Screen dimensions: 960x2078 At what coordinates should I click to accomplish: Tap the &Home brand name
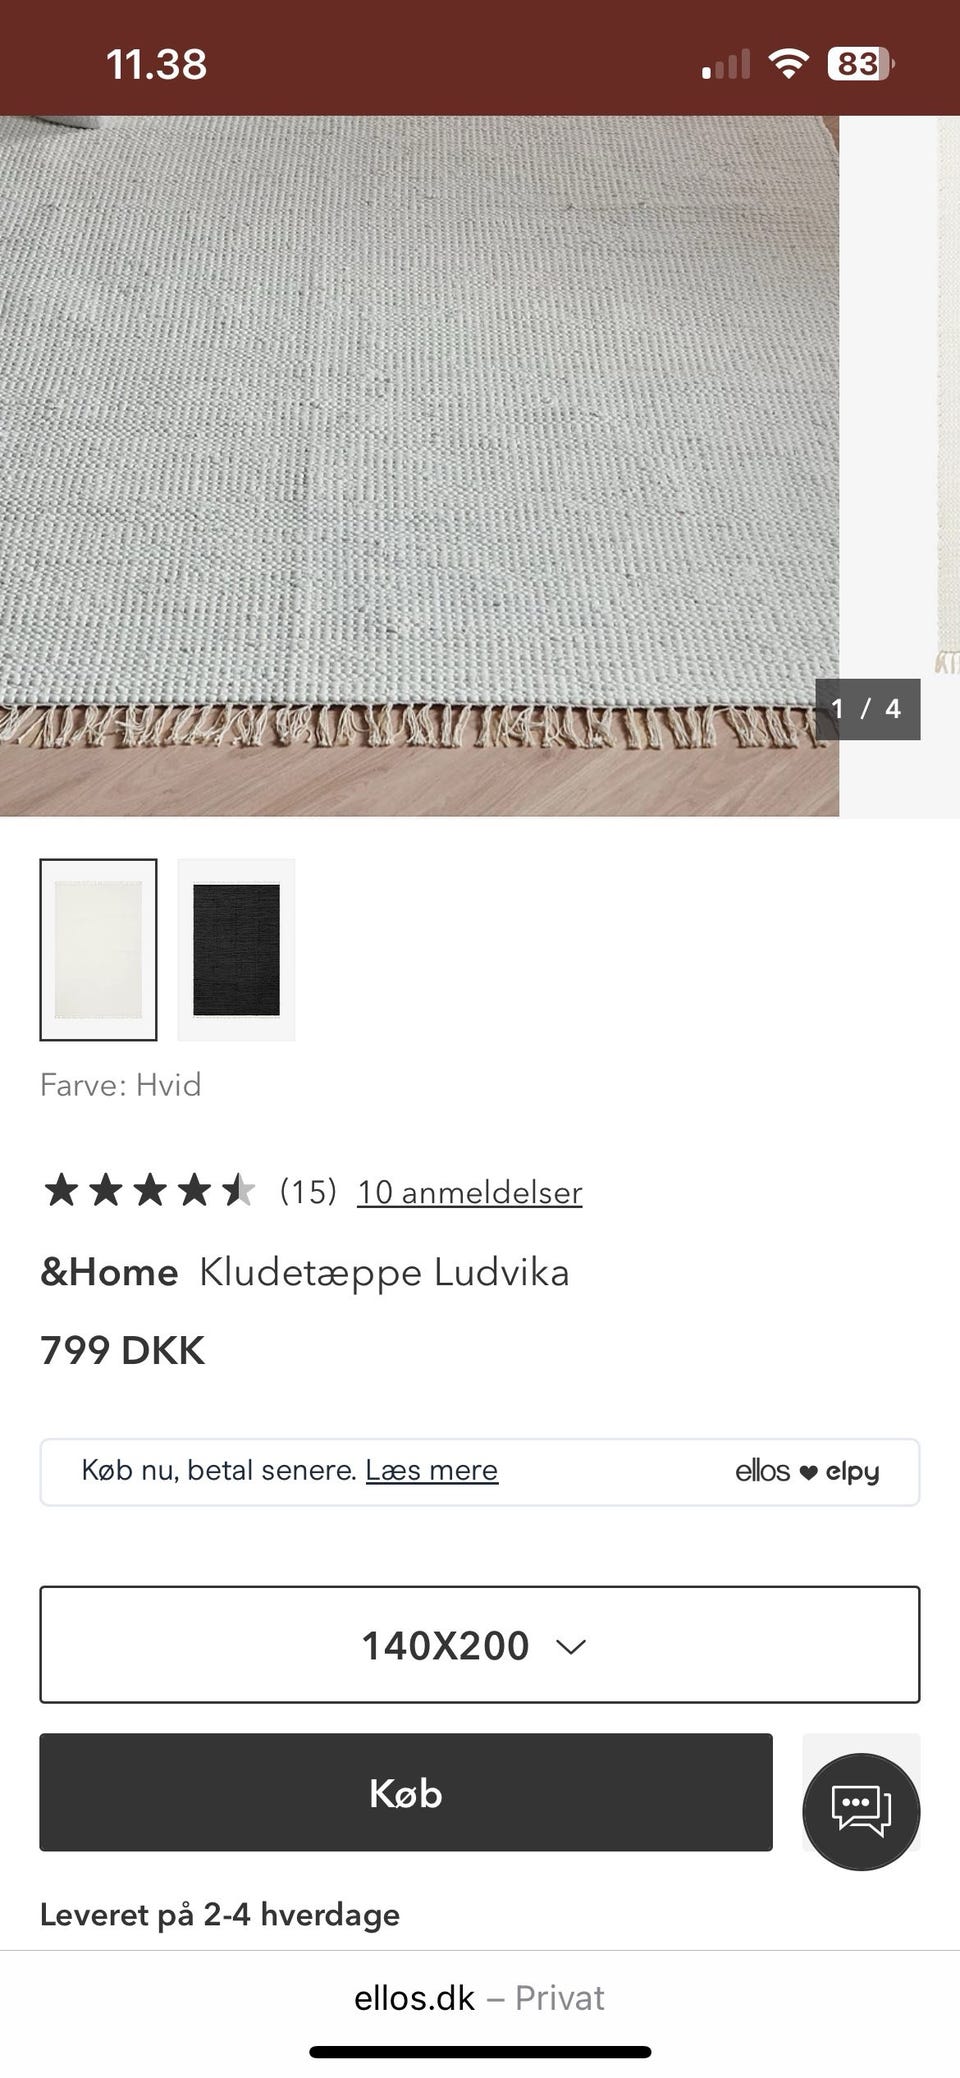point(109,1272)
